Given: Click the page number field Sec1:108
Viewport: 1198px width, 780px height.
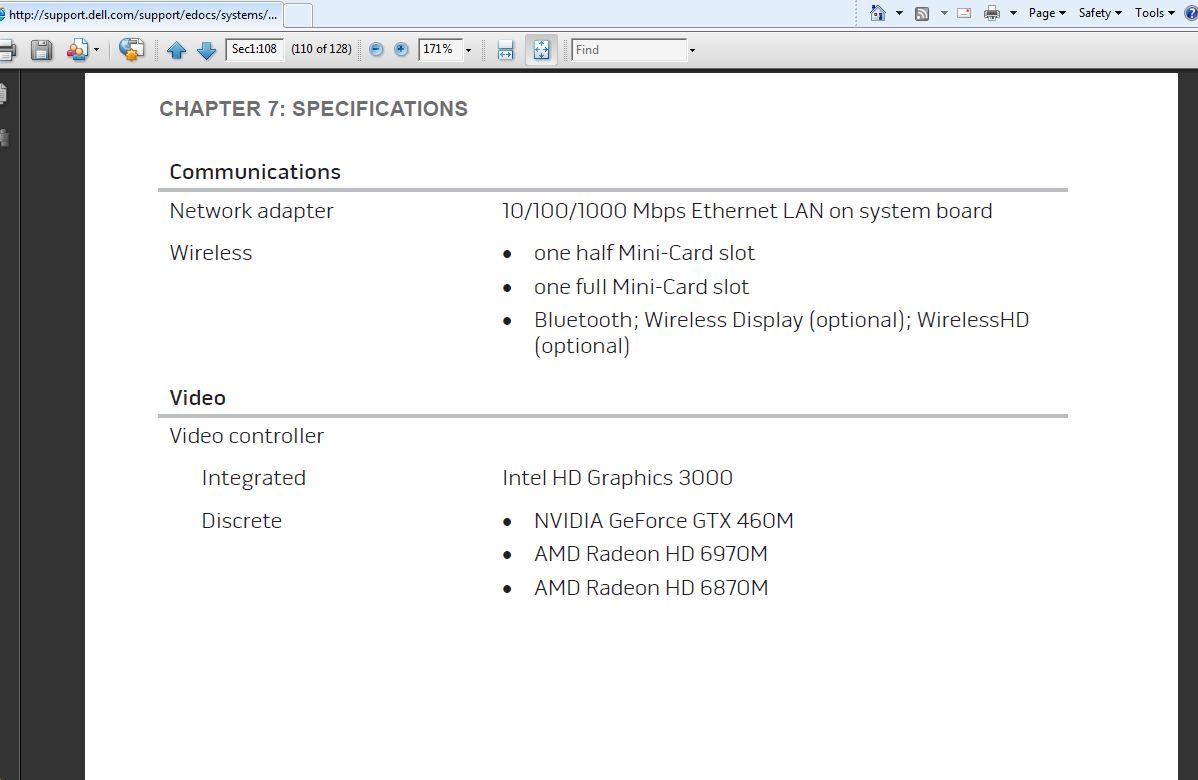Looking at the screenshot, I should click(x=254, y=50).
